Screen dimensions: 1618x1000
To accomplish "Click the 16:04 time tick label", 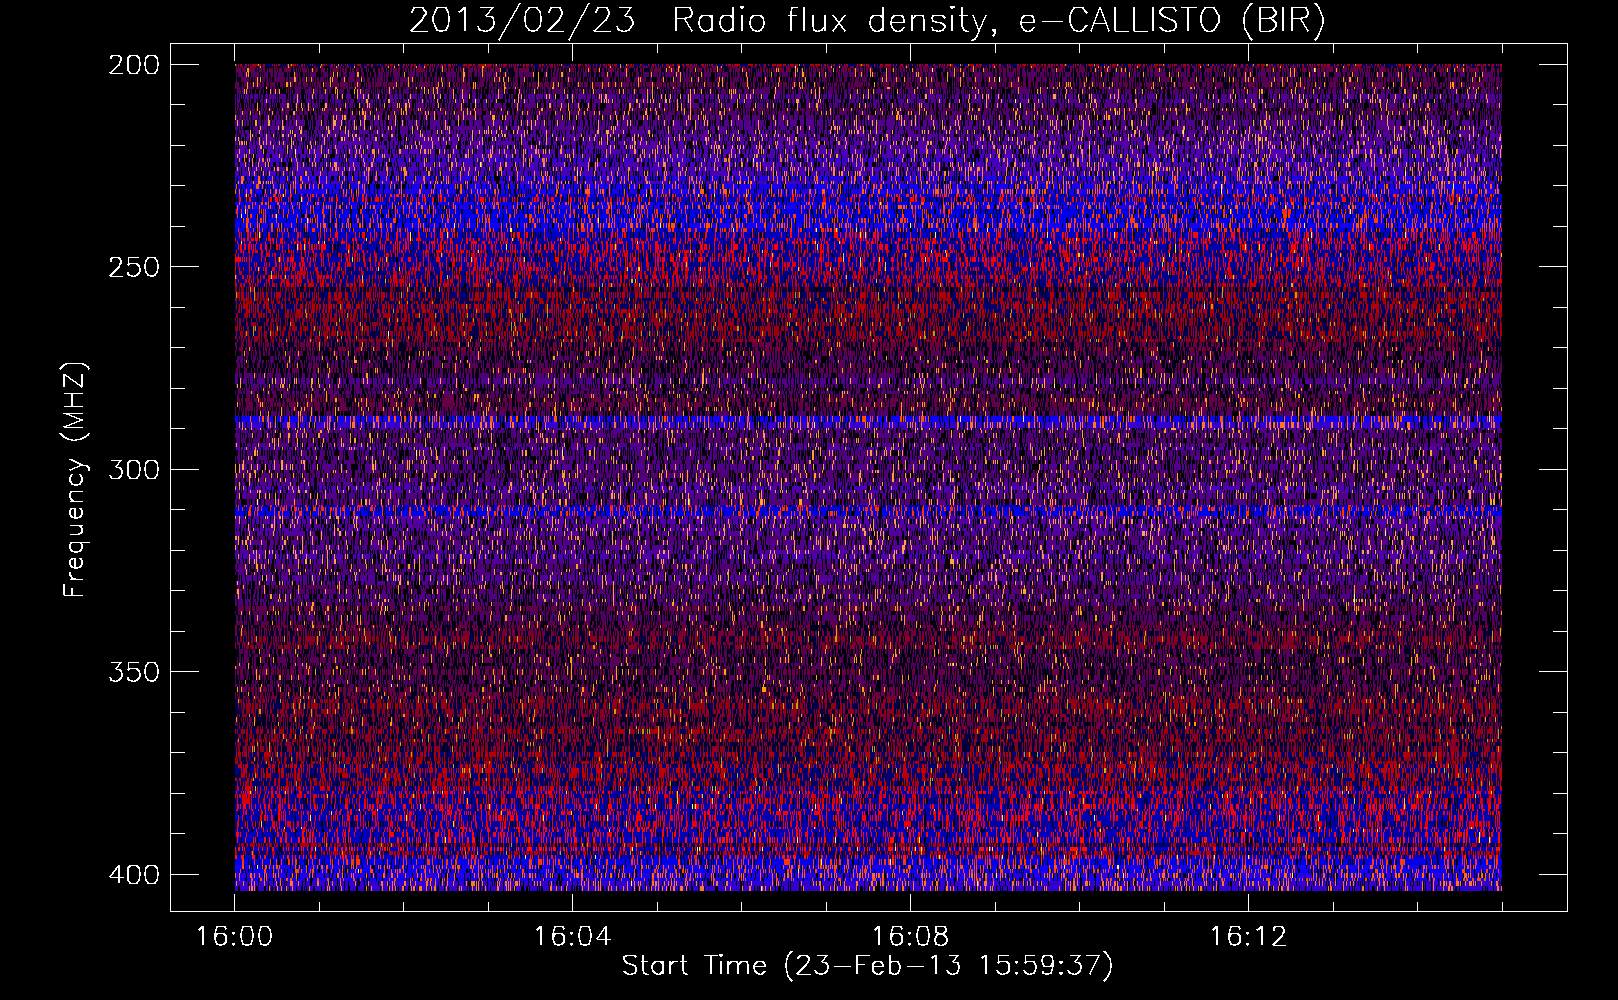I will click(572, 937).
